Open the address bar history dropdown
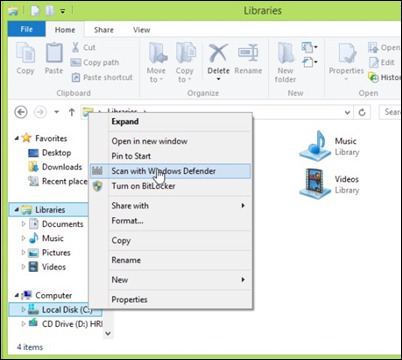Image resolution: width=402 pixels, height=360 pixels. click(x=347, y=112)
